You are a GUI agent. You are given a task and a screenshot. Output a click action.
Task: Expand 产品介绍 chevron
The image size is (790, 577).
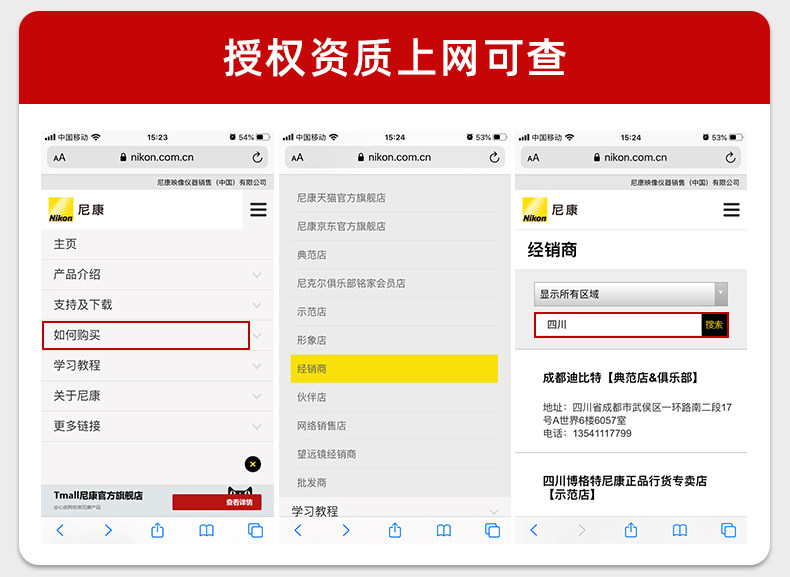257,275
